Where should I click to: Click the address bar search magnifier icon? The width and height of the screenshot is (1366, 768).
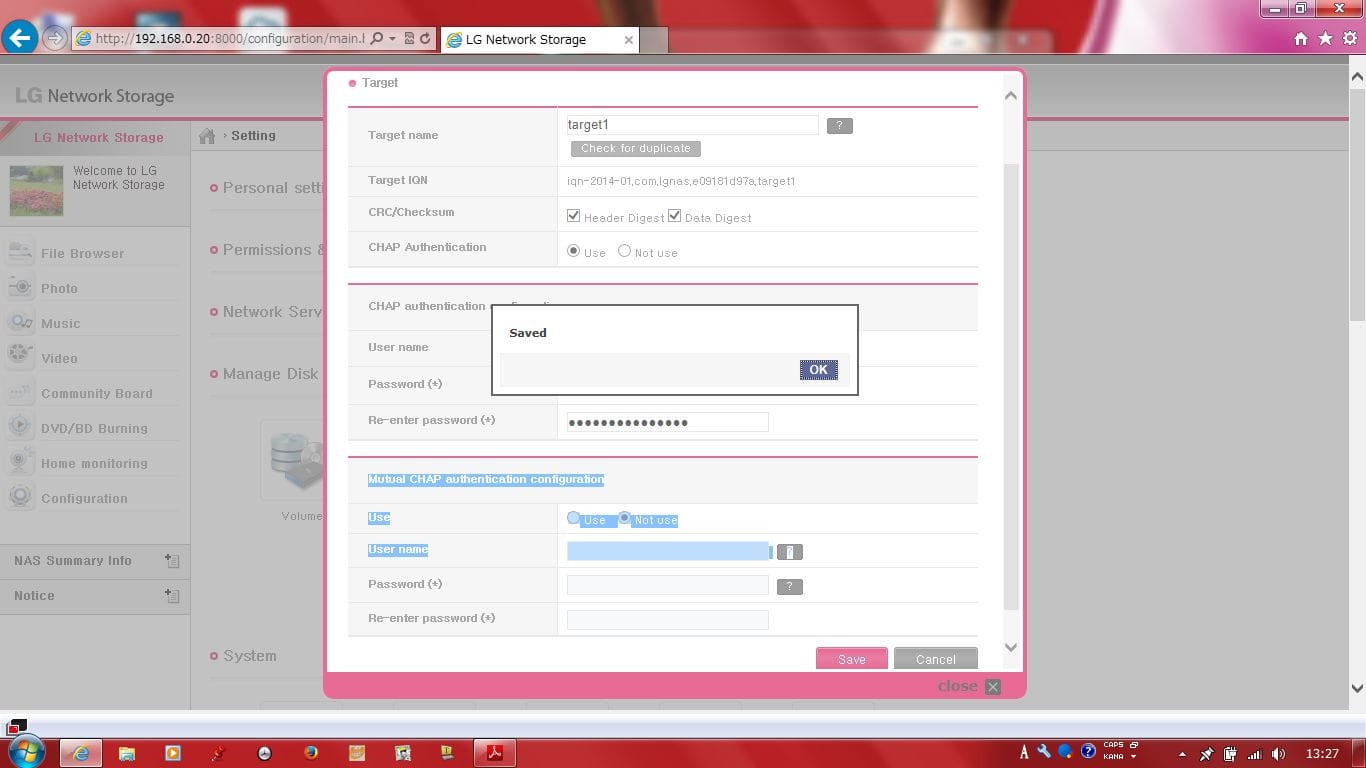(377, 39)
